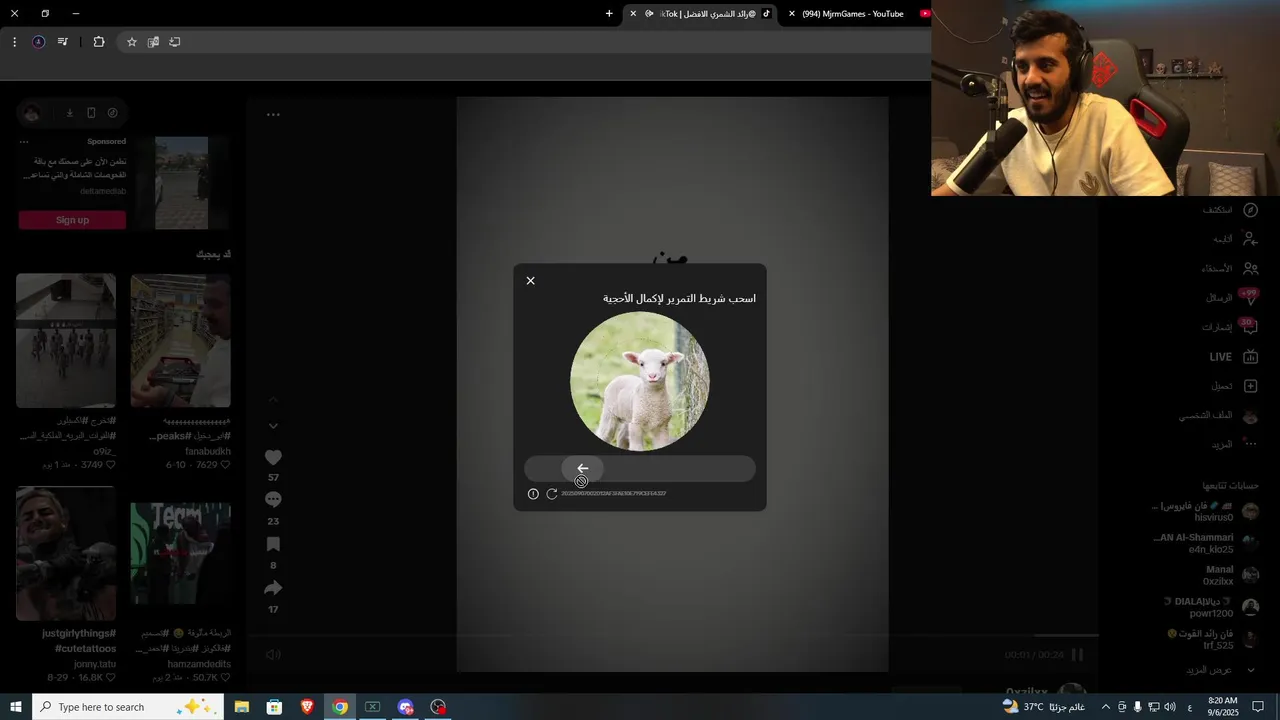
Task: Pause the TikTok video
Action: (x=1077, y=655)
